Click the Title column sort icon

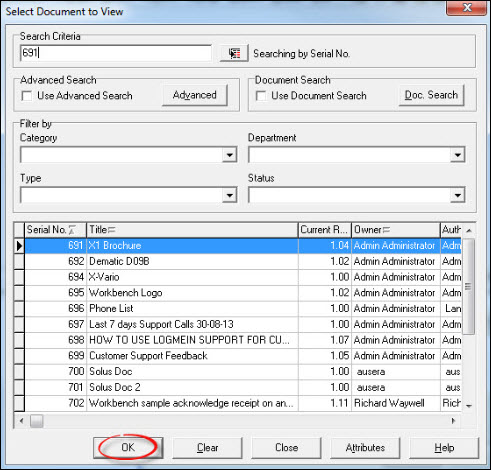tap(111, 230)
